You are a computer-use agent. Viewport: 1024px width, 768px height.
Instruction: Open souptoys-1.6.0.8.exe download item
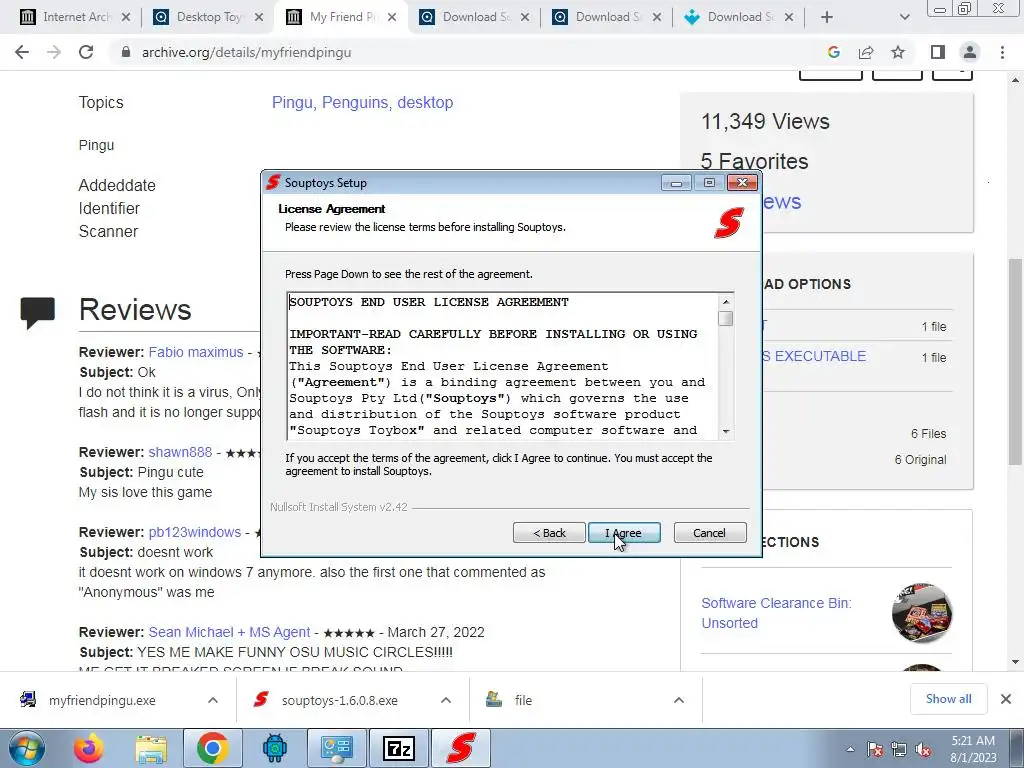point(340,700)
